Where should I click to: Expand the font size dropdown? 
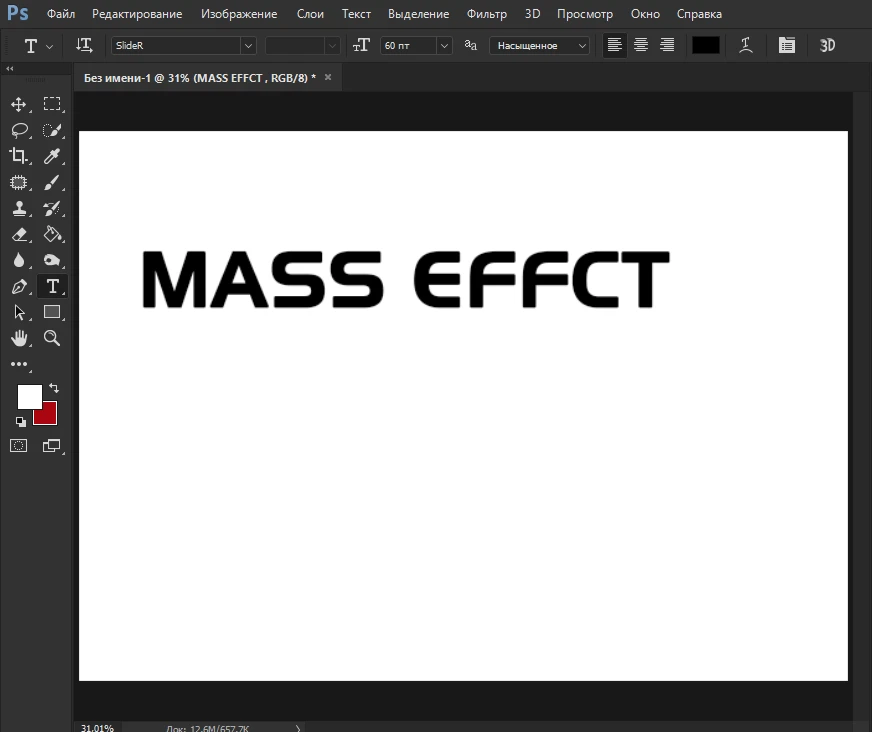[x=443, y=45]
